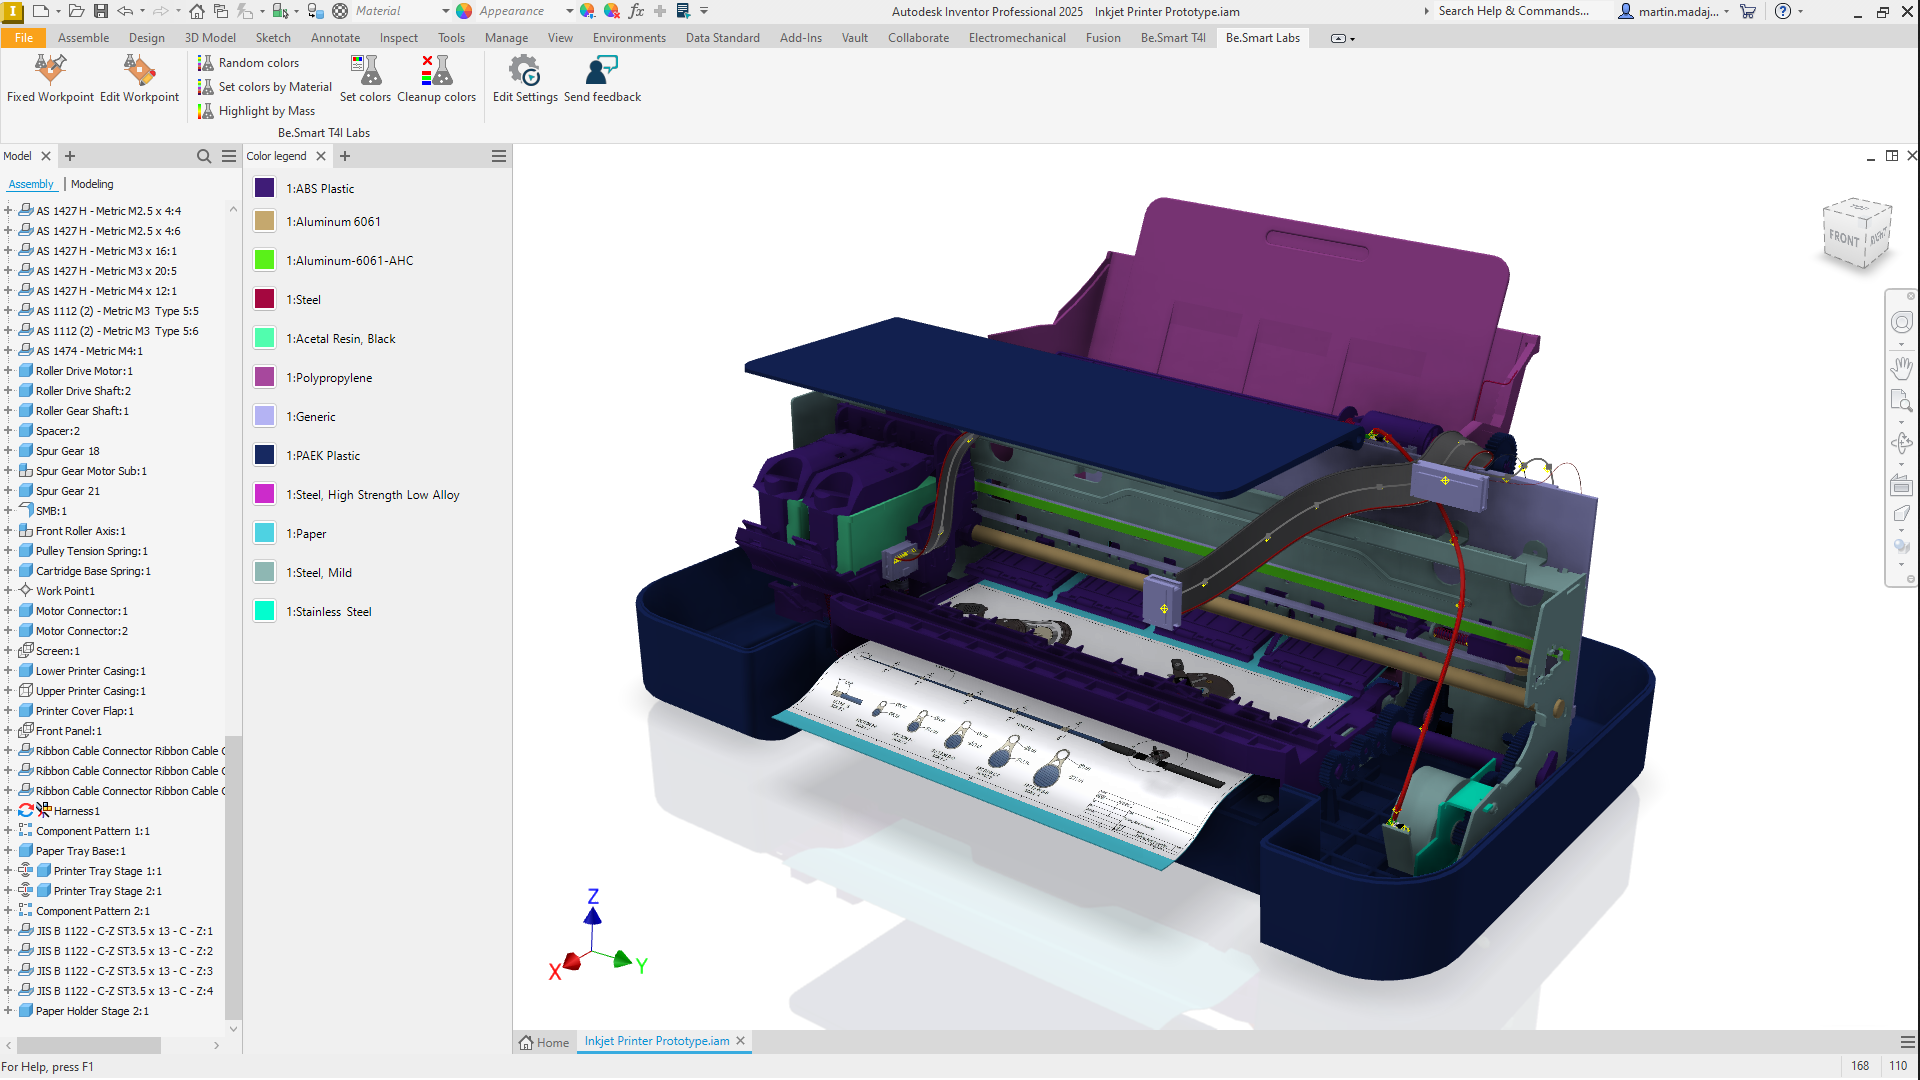This screenshot has width=1920, height=1080.
Task: Click the Steel color swatch in legend
Action: (264, 299)
